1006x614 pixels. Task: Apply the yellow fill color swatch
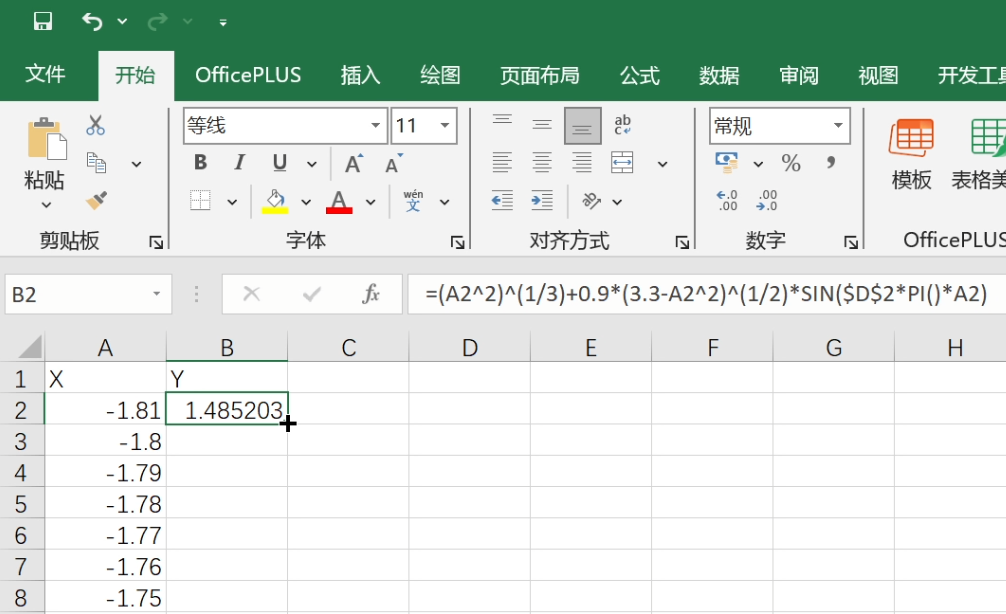tap(275, 201)
